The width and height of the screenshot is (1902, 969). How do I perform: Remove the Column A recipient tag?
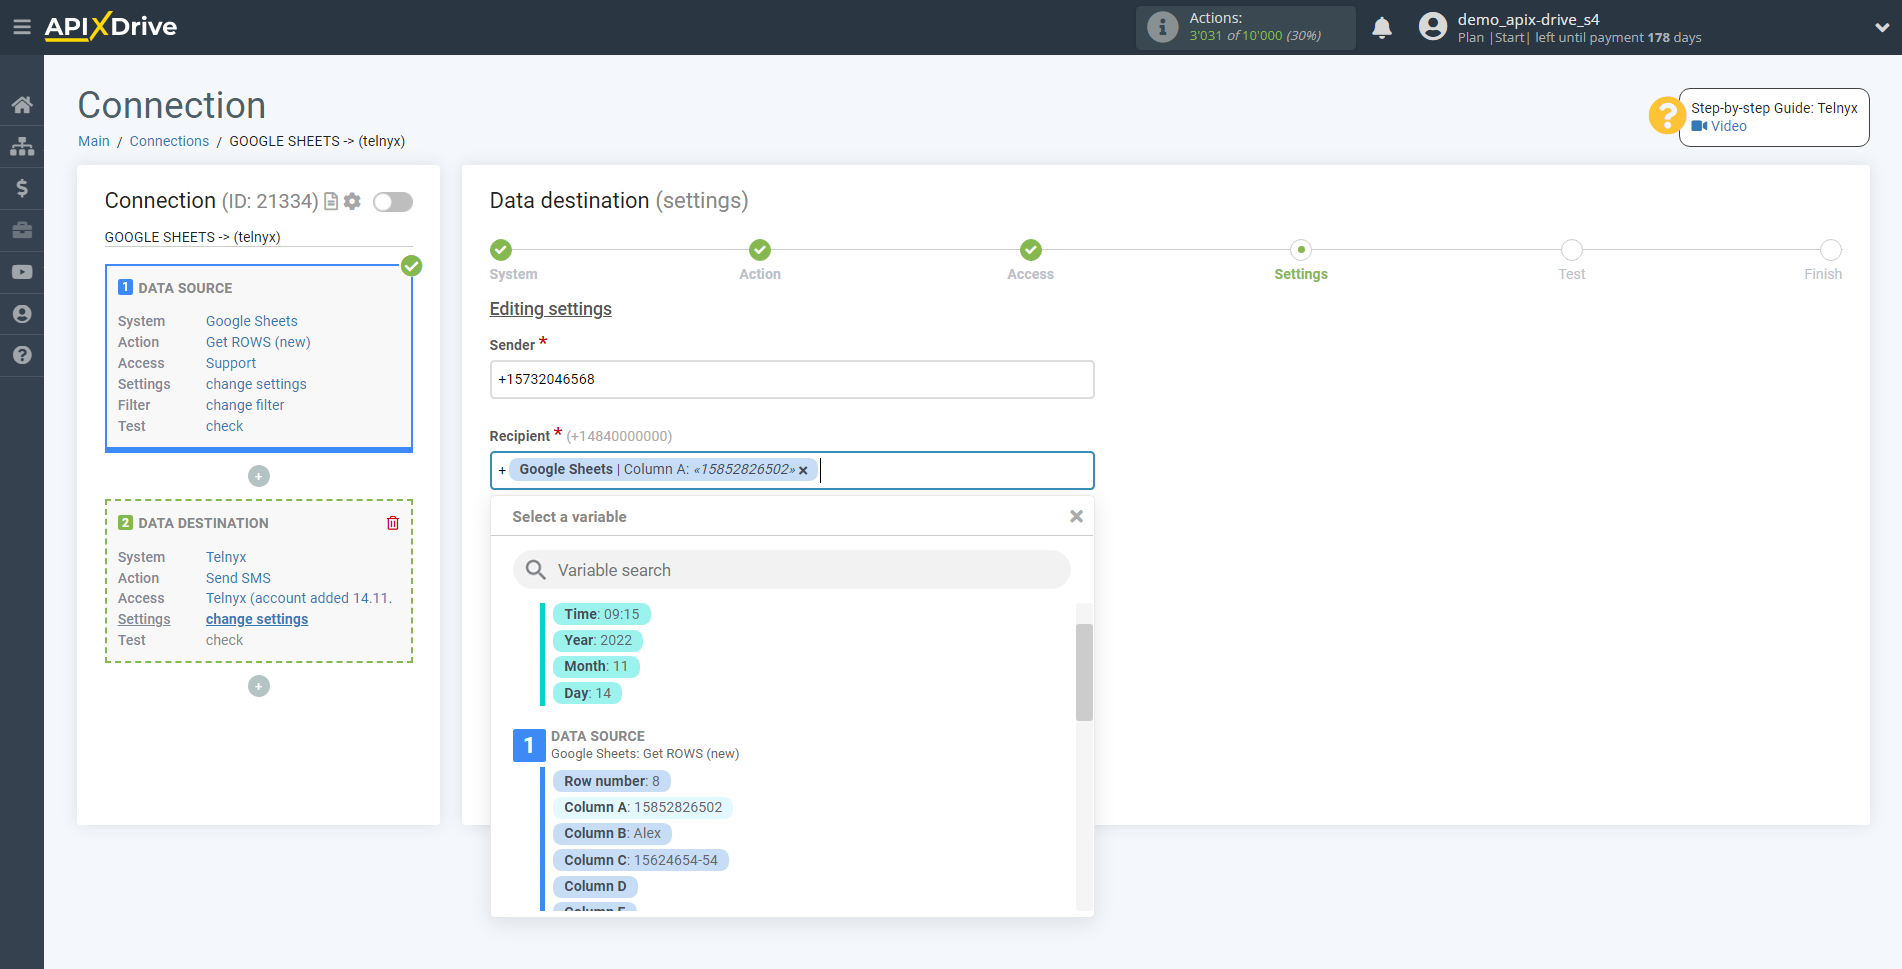click(803, 470)
